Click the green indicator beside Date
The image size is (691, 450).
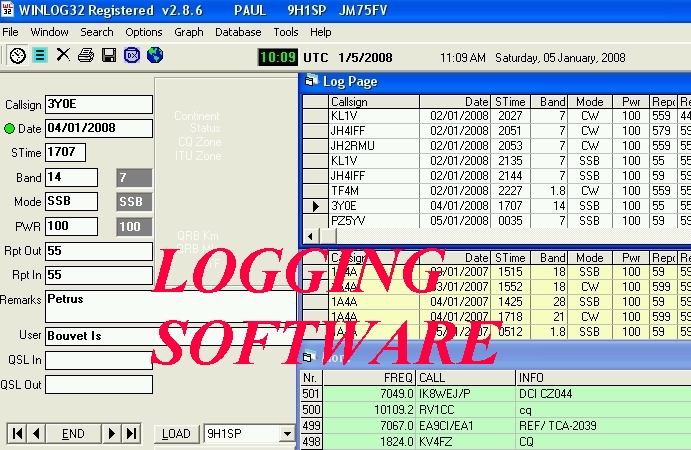pyautogui.click(x=9, y=129)
